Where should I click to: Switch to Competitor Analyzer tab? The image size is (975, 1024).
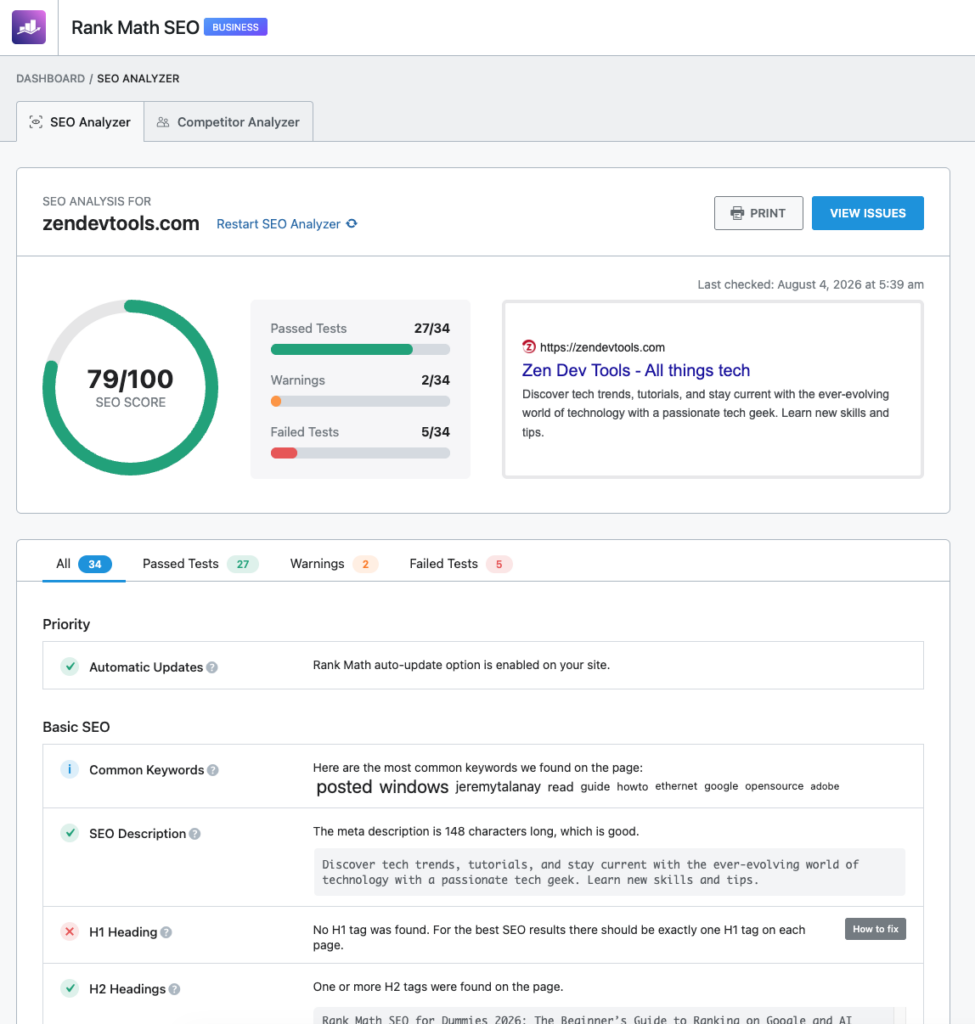(x=228, y=122)
